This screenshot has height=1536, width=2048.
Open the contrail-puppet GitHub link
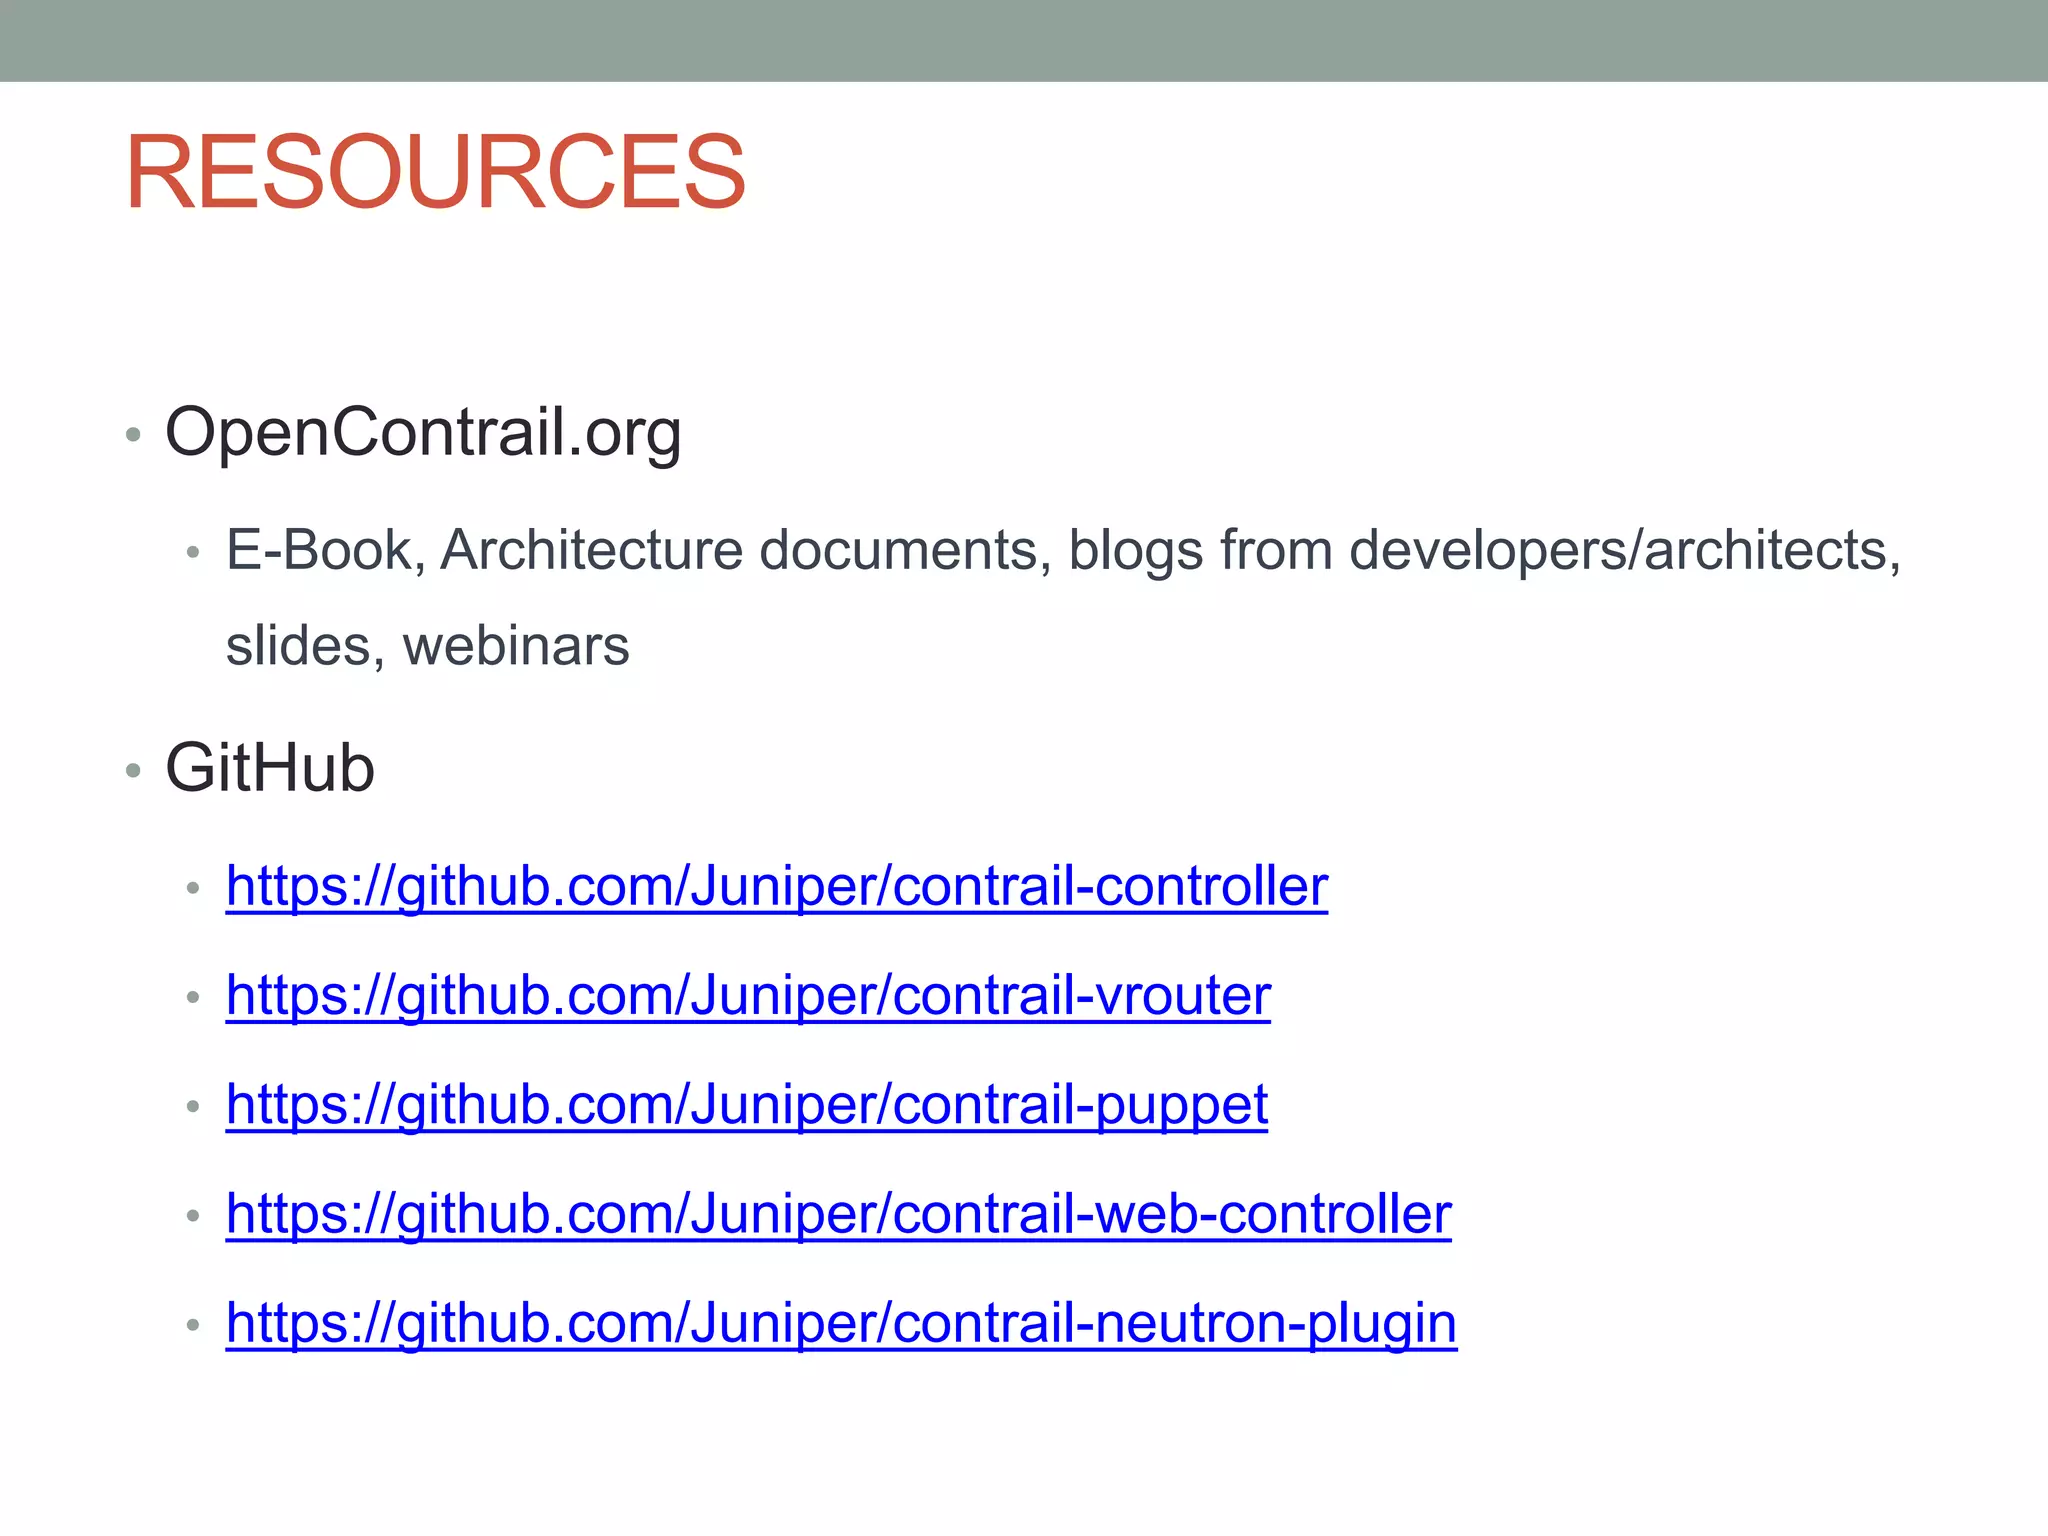click(747, 1105)
